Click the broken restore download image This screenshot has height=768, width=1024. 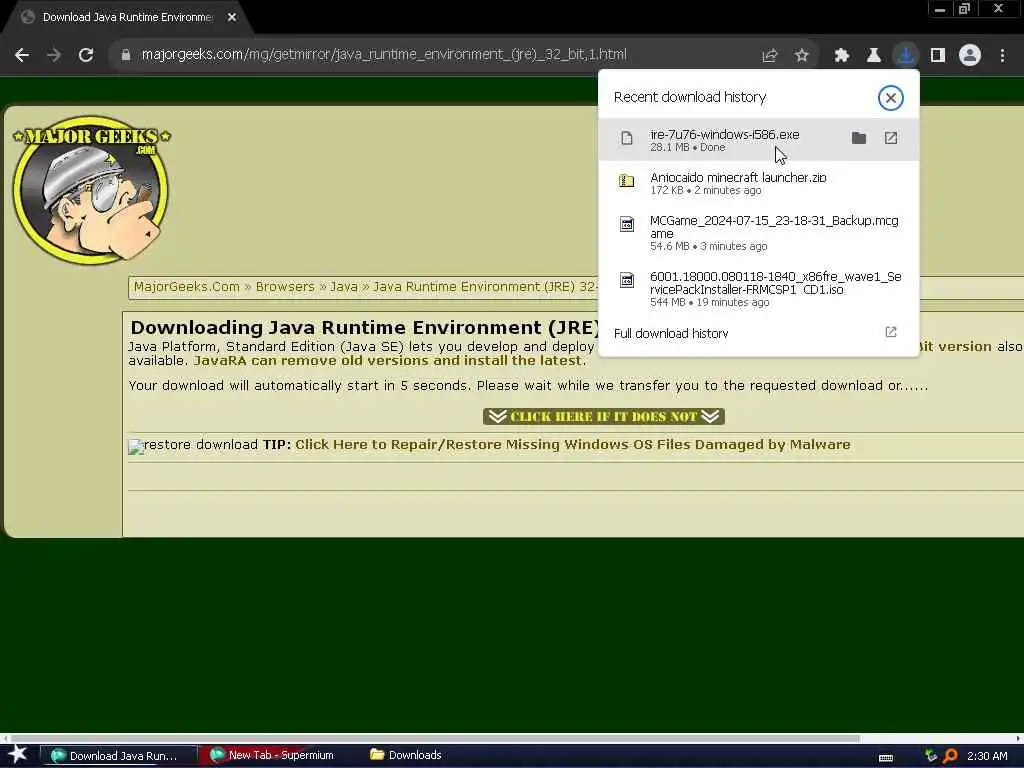[136, 447]
